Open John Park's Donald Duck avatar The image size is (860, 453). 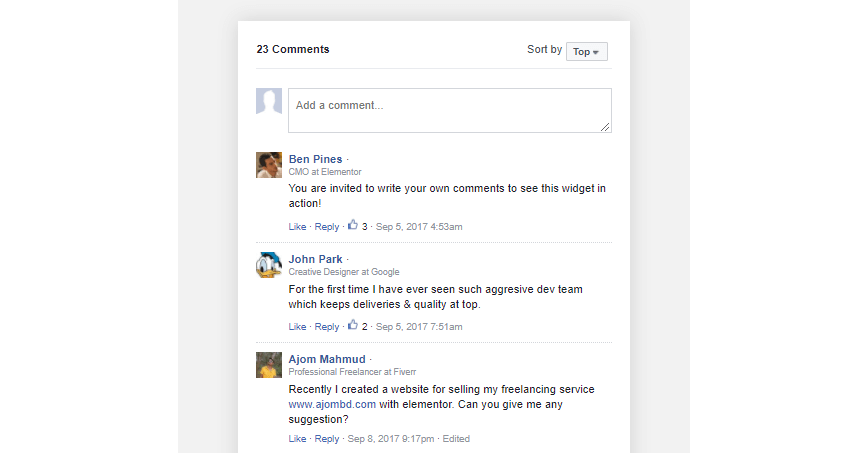269,265
